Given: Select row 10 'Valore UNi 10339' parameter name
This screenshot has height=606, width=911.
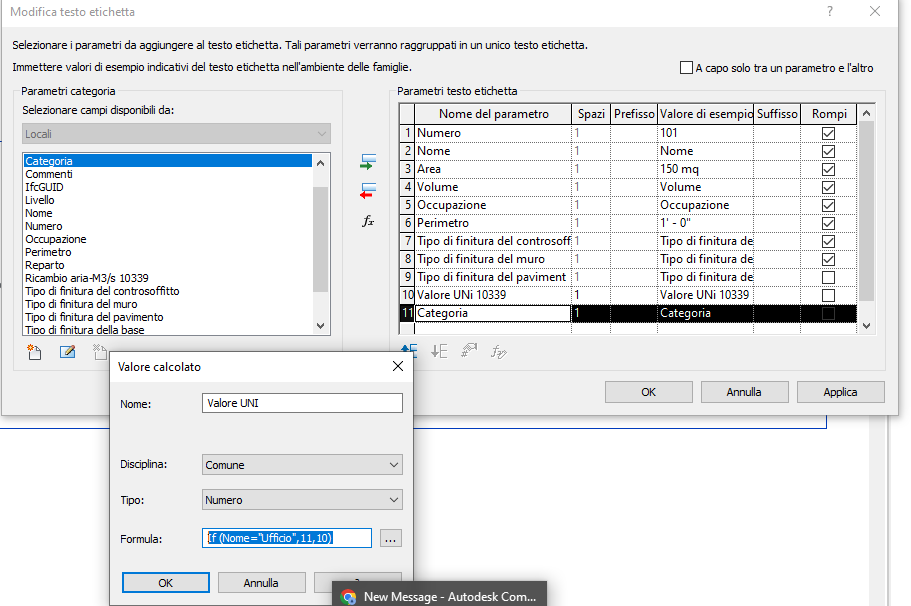Looking at the screenshot, I should coord(493,295).
